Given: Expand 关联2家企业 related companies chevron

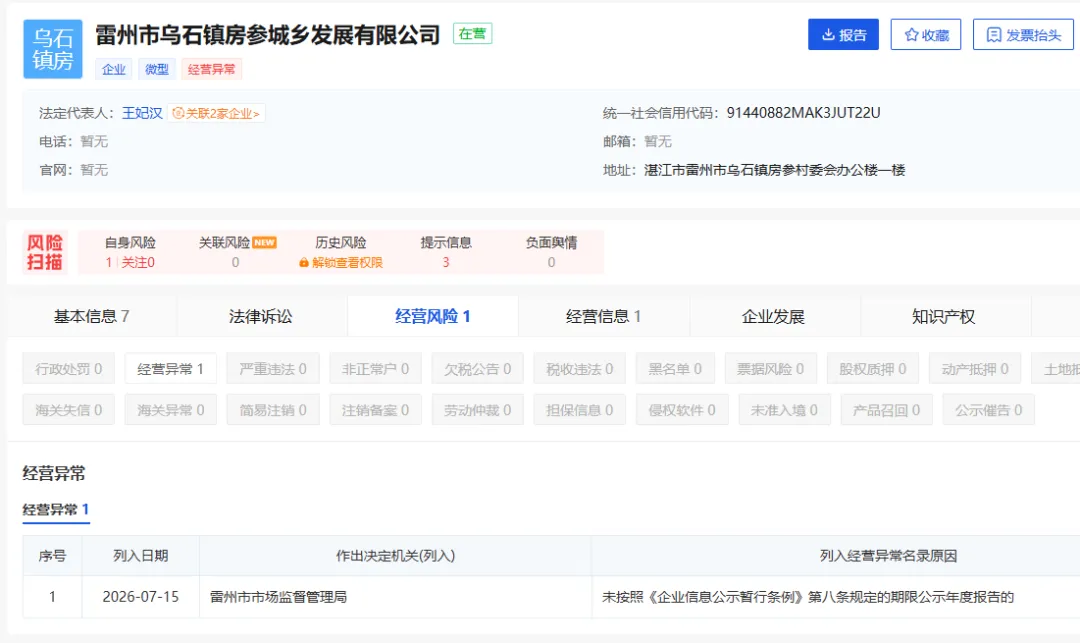Looking at the screenshot, I should (x=256, y=114).
